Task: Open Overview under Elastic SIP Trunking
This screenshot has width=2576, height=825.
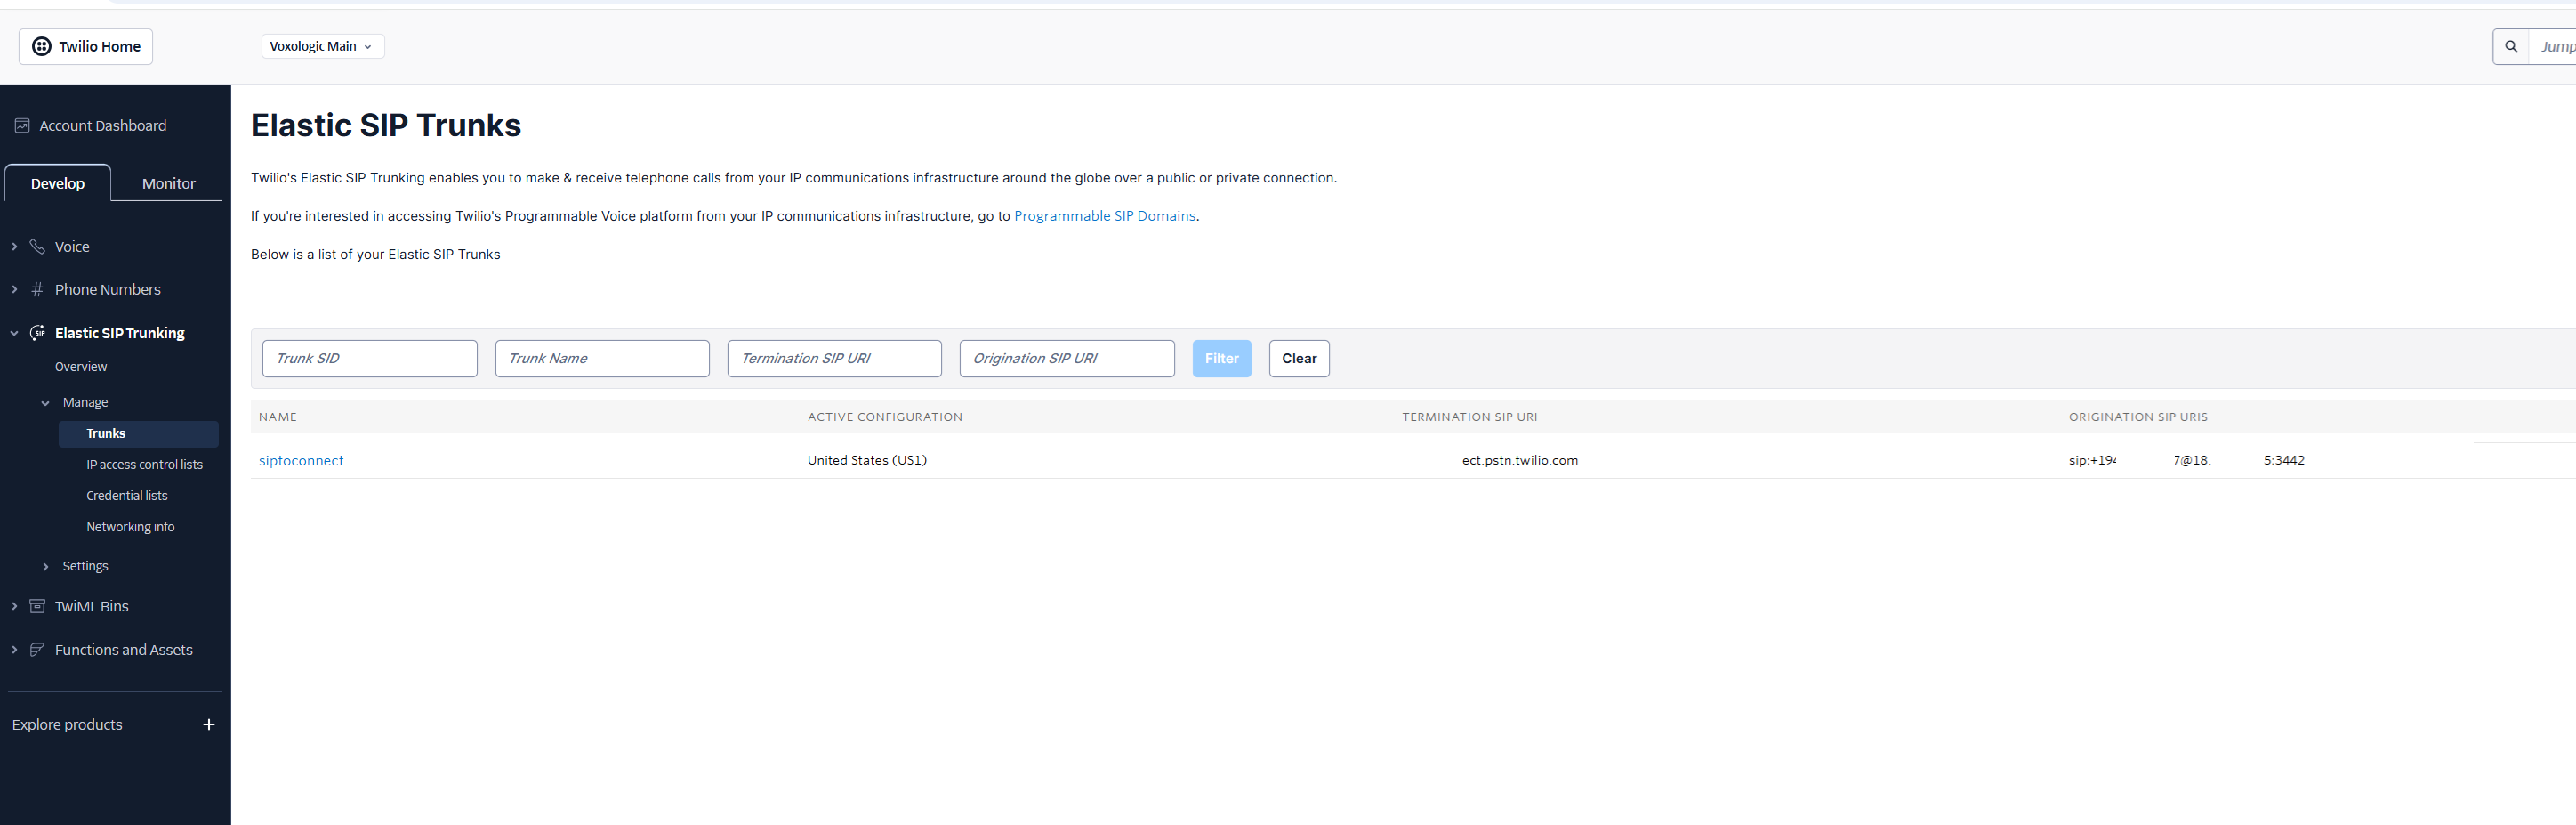Action: 81,367
